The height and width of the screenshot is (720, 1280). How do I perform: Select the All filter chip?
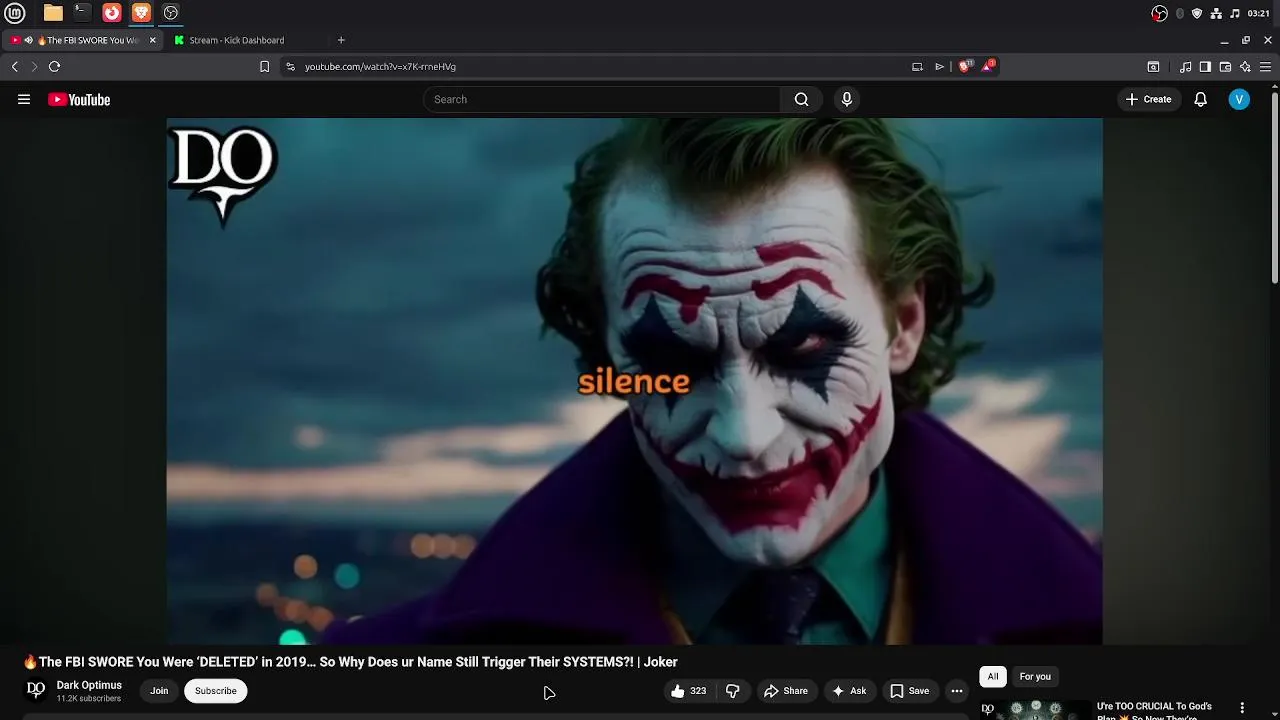point(993,677)
